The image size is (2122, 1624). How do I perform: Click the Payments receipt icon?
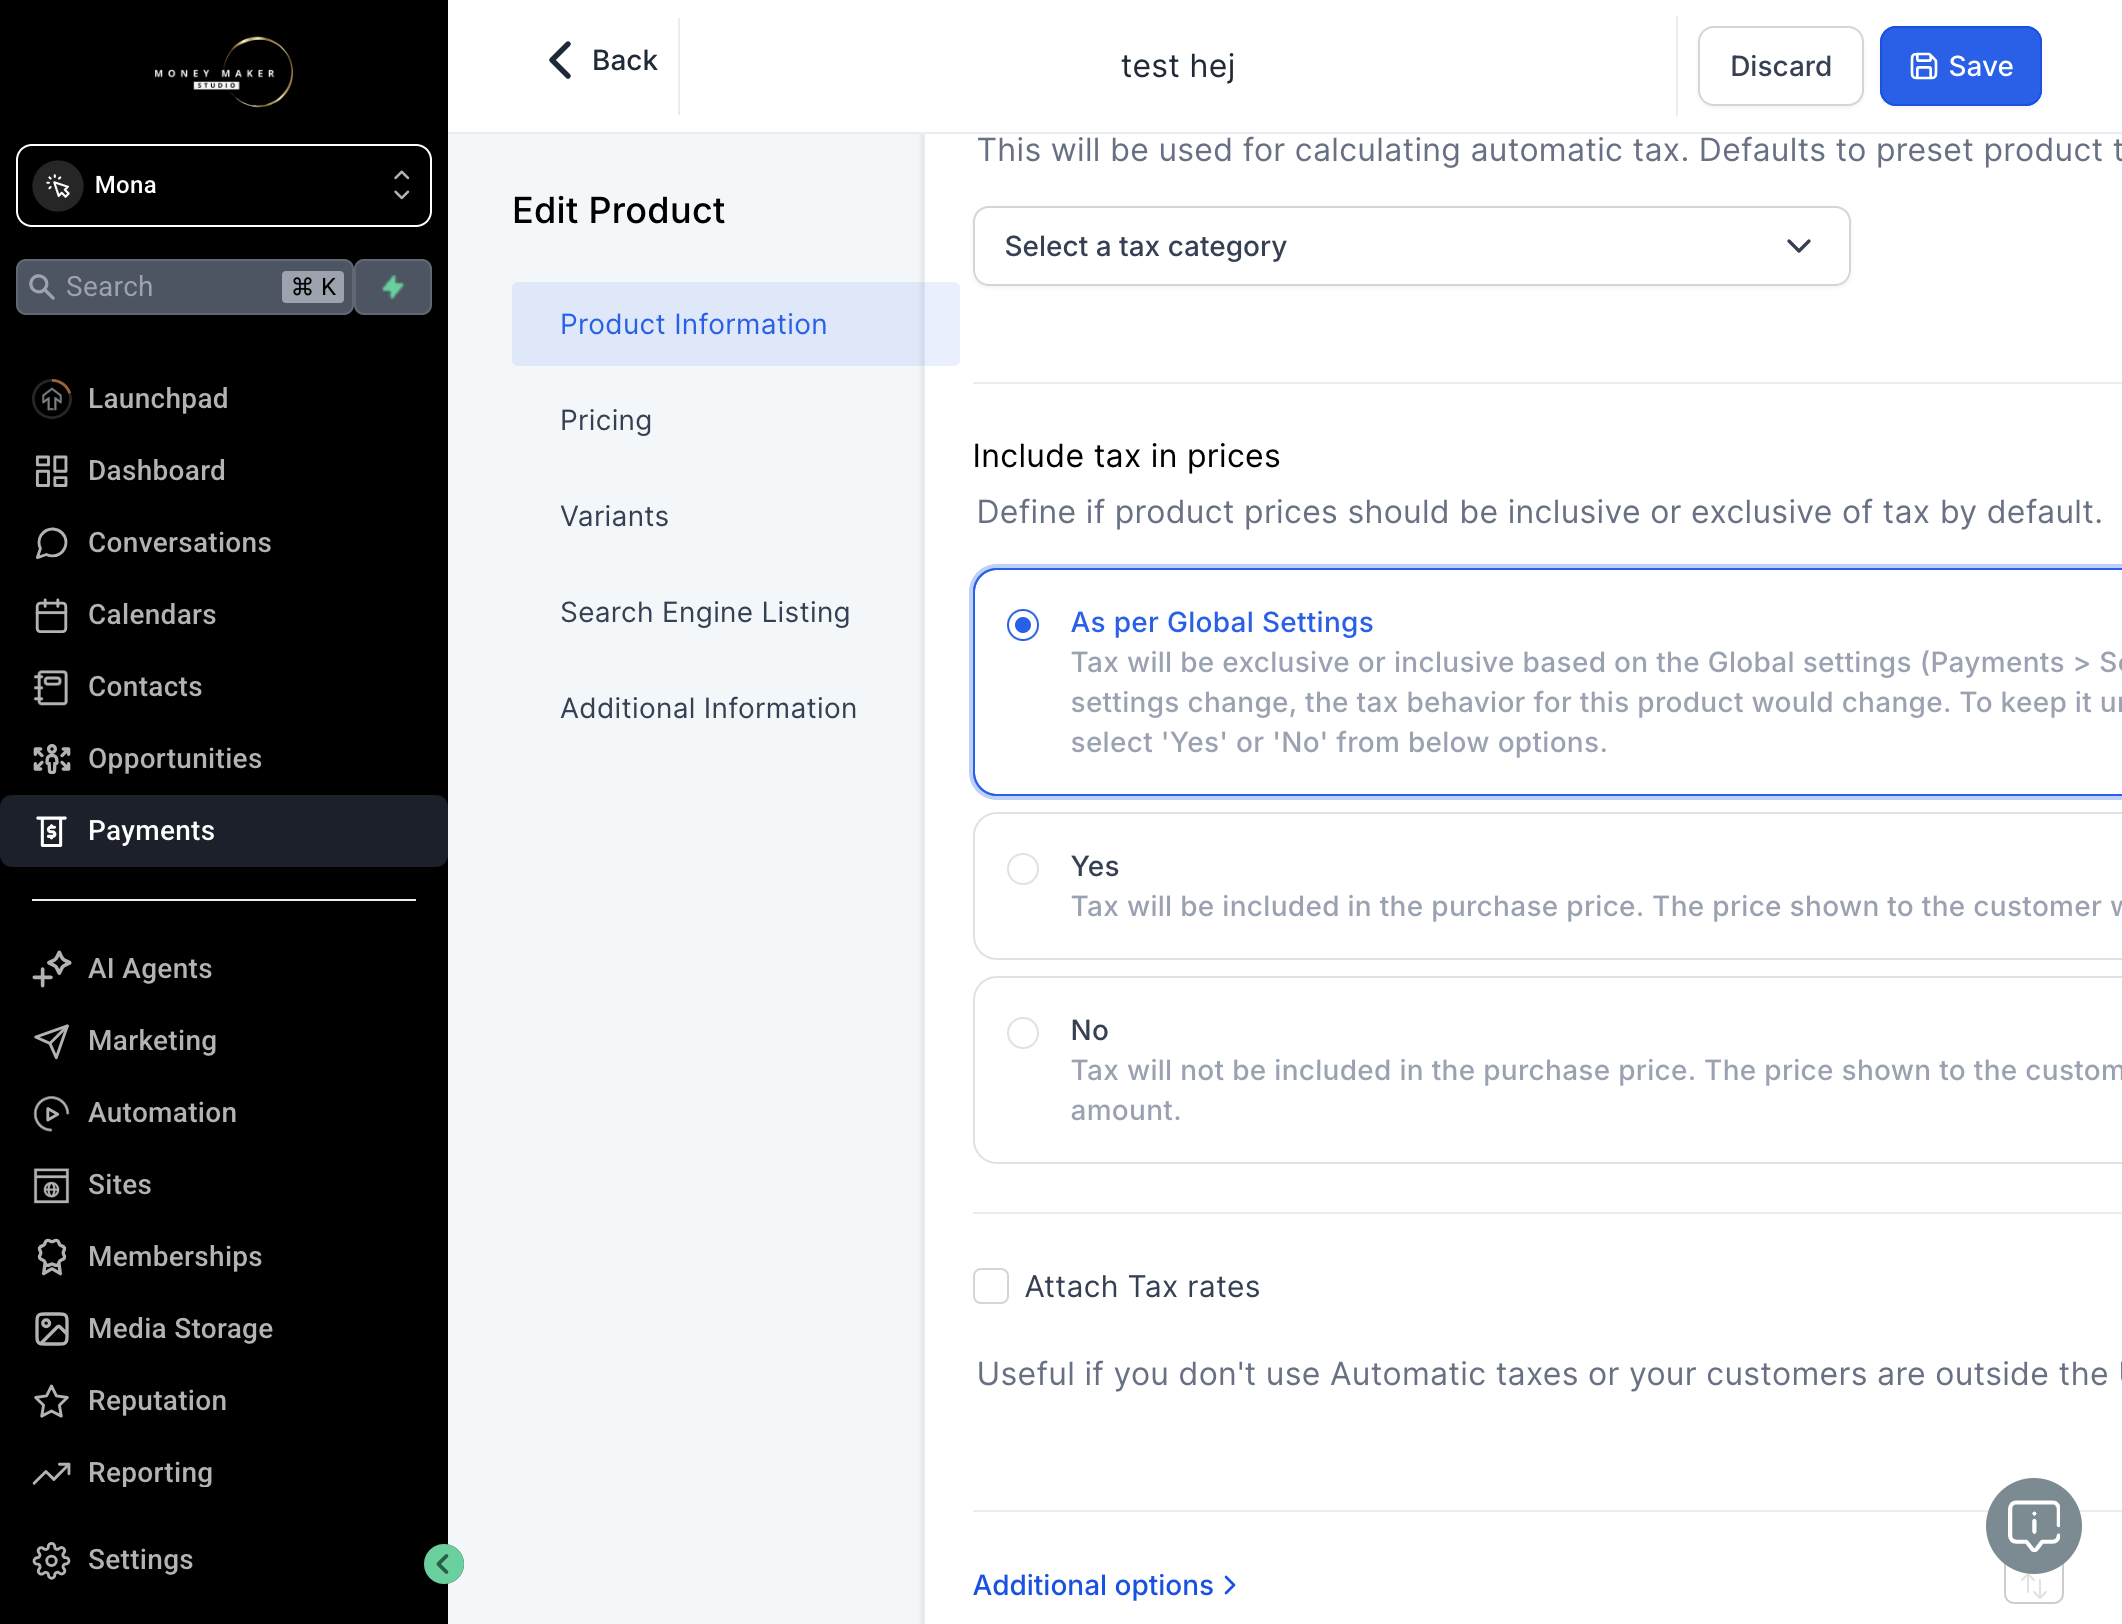(51, 830)
